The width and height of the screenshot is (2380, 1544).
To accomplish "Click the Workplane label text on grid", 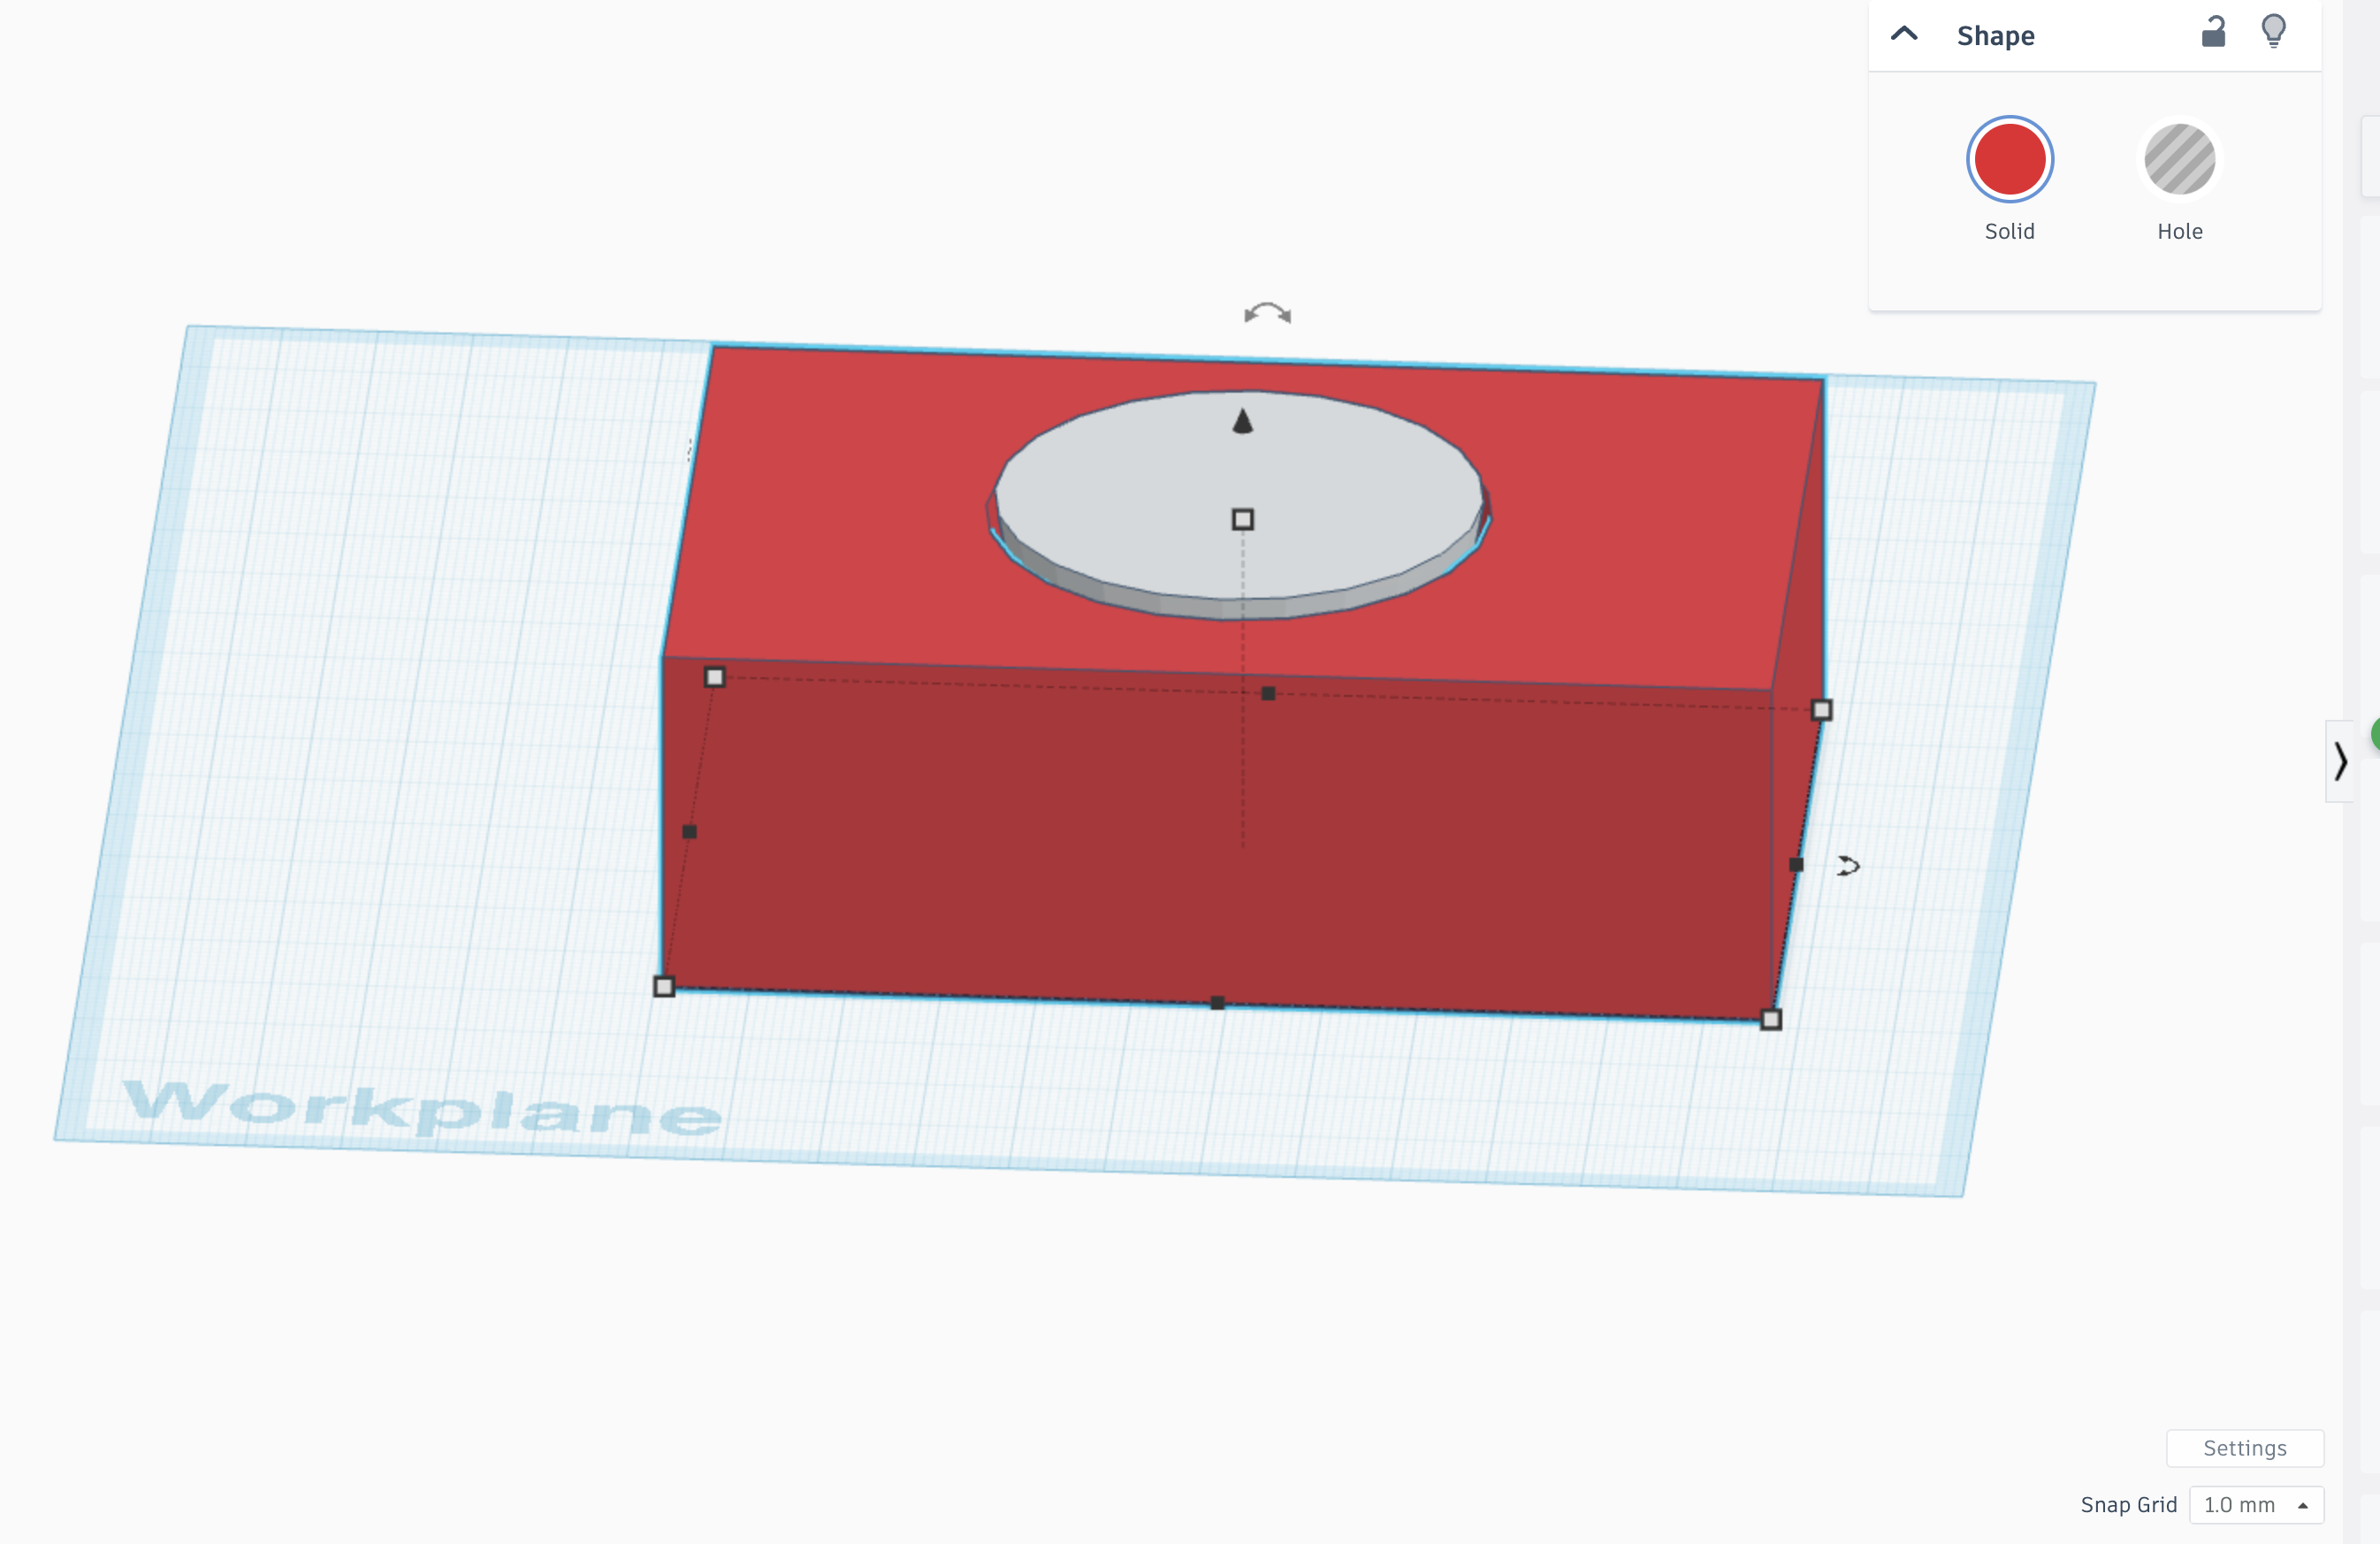I will [x=421, y=1108].
